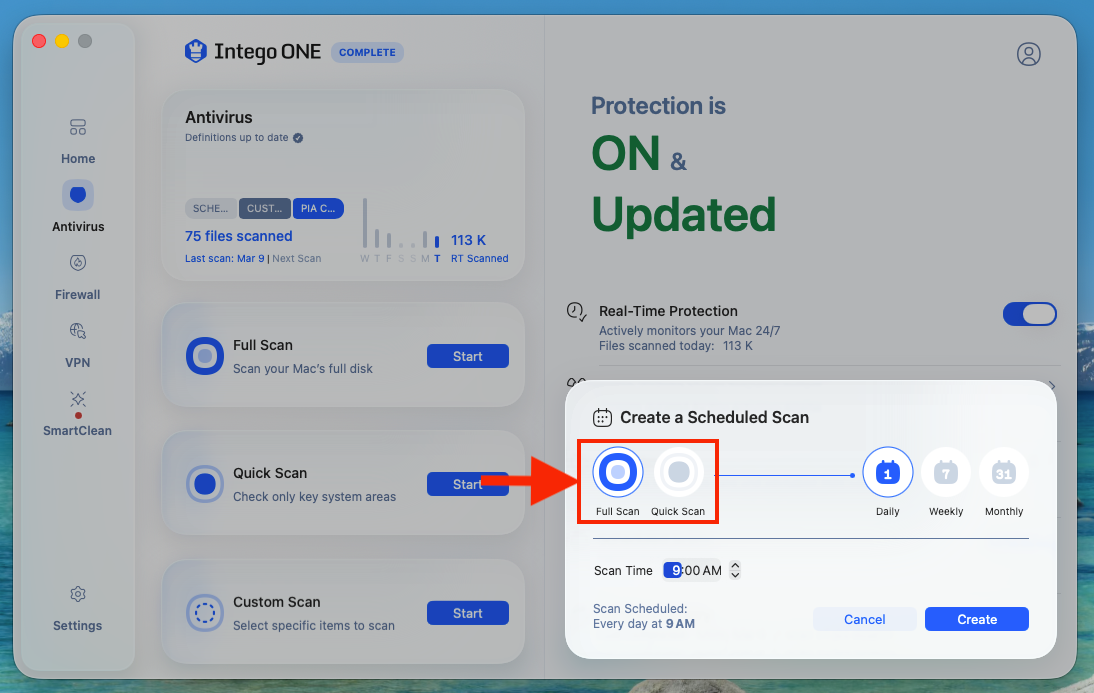Click Files scanned today: 113 K text
This screenshot has height=693, width=1094.
675,345
